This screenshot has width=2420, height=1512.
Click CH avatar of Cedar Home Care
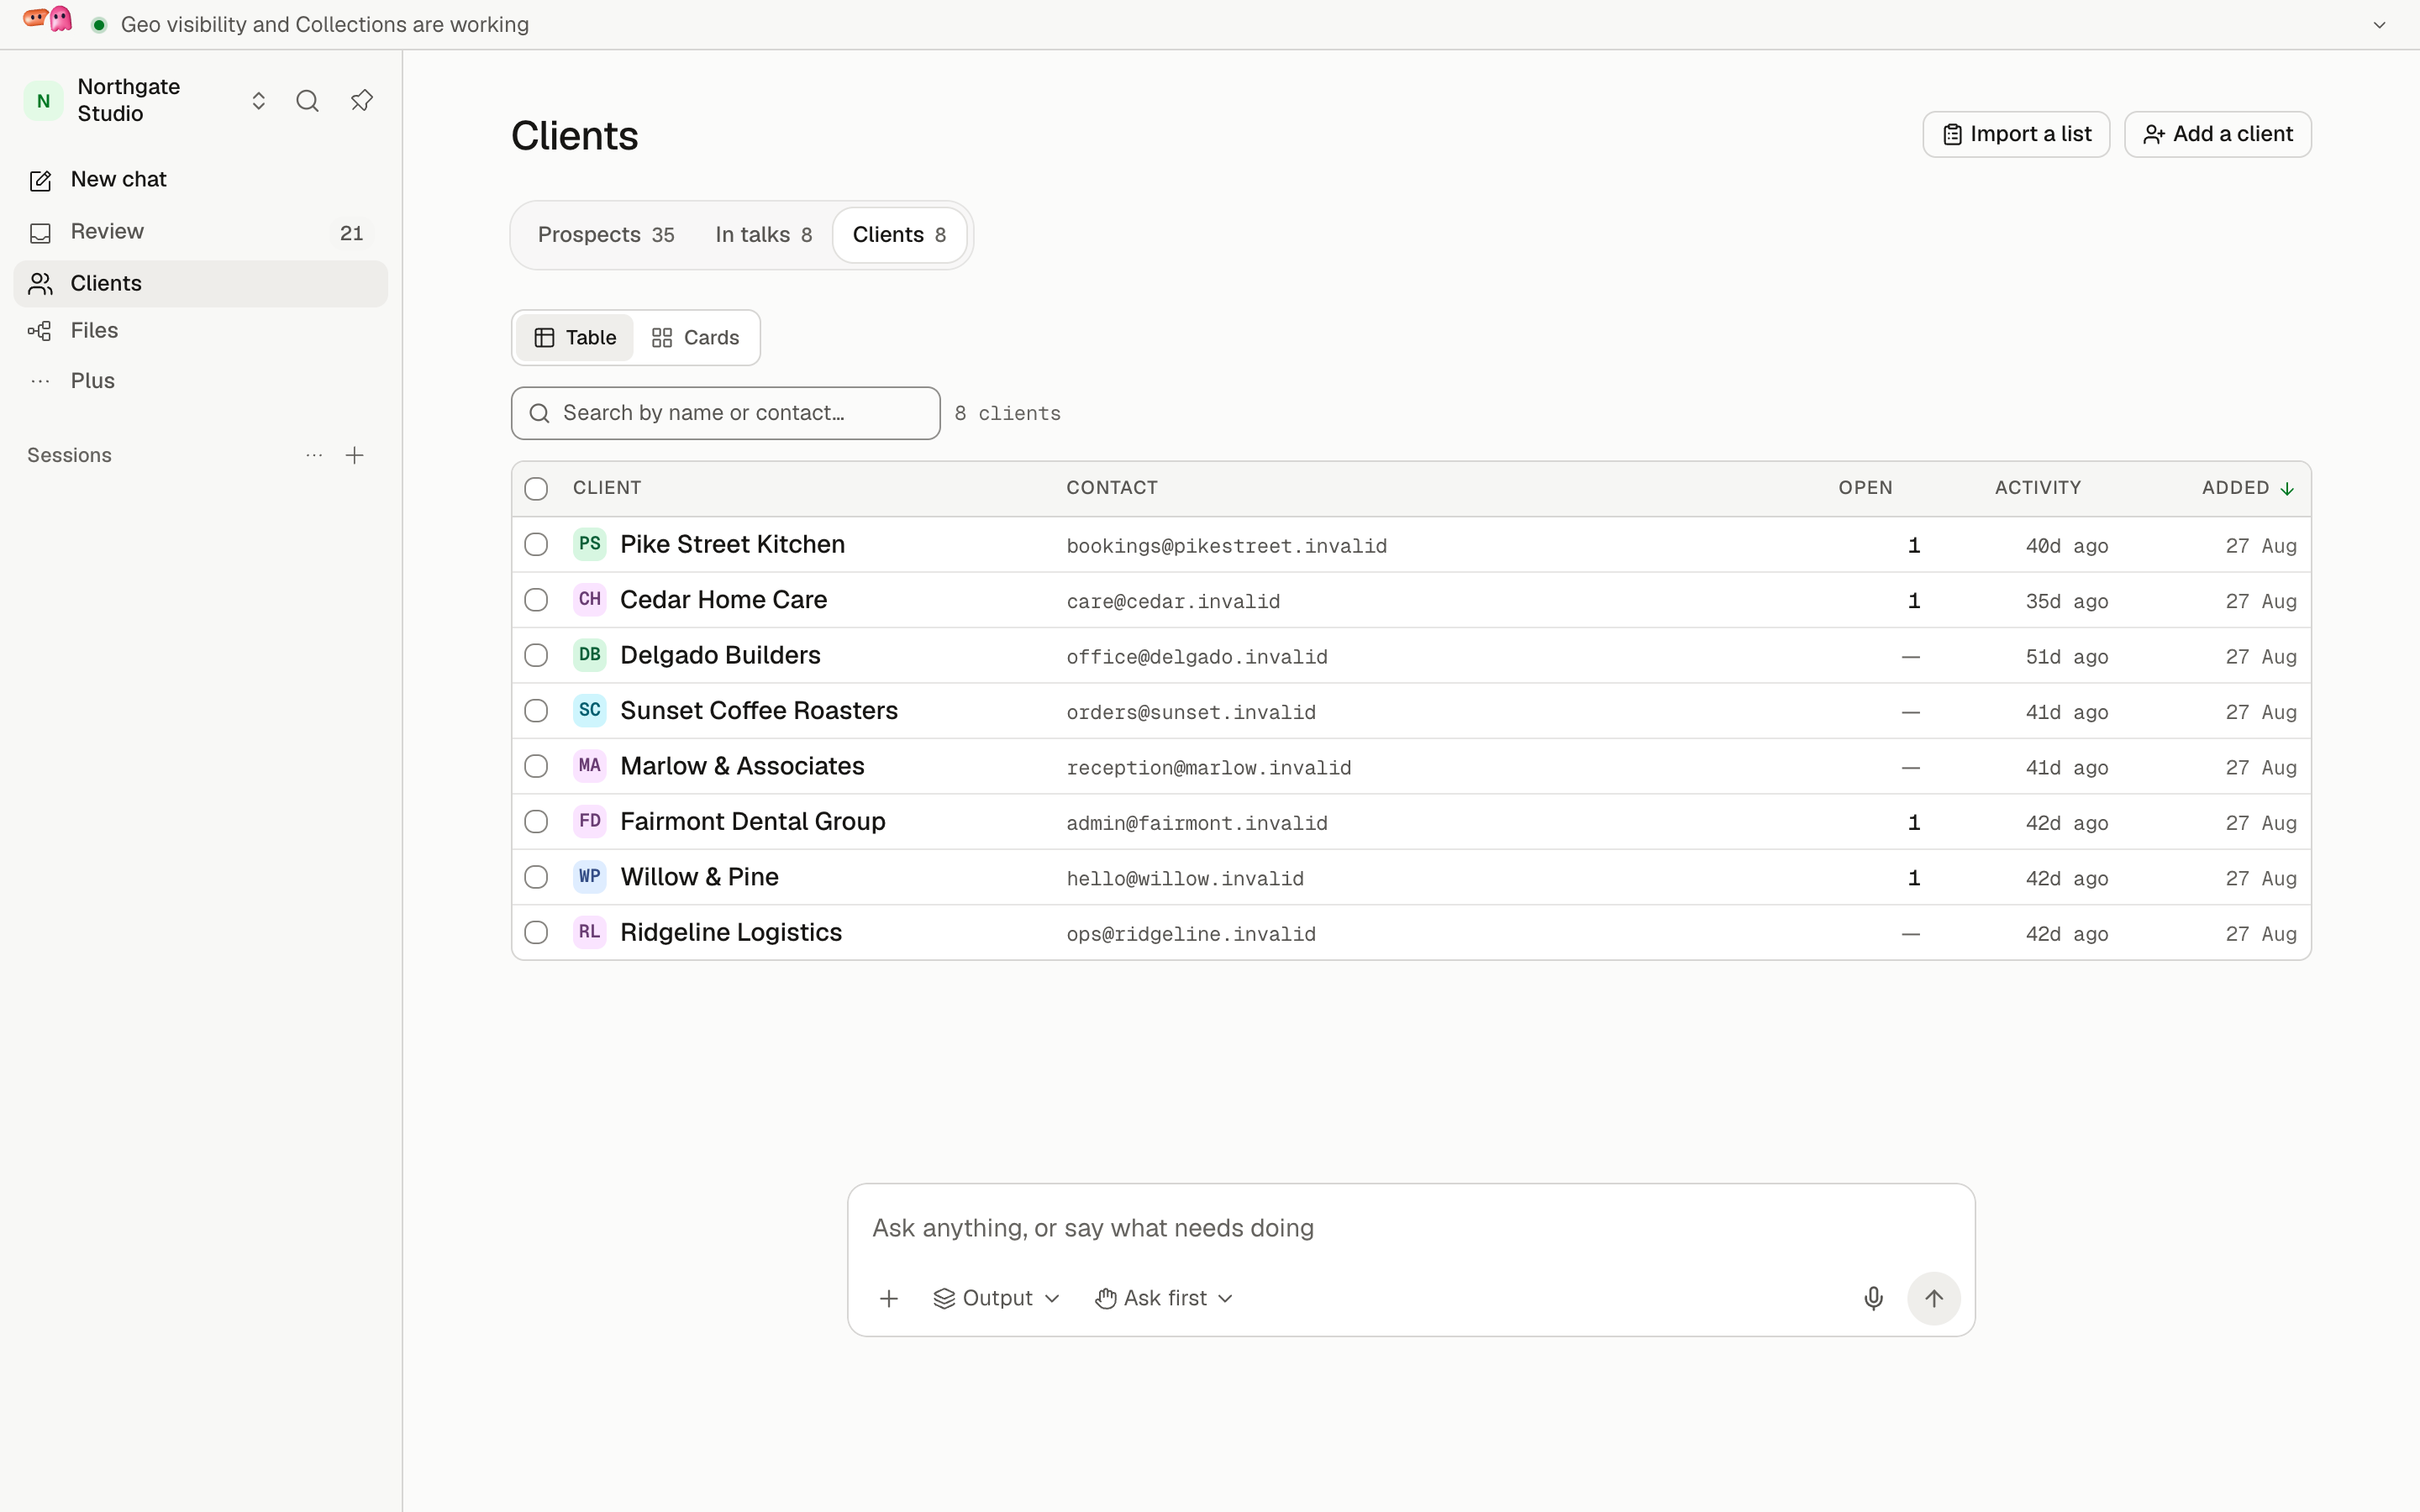pos(589,599)
